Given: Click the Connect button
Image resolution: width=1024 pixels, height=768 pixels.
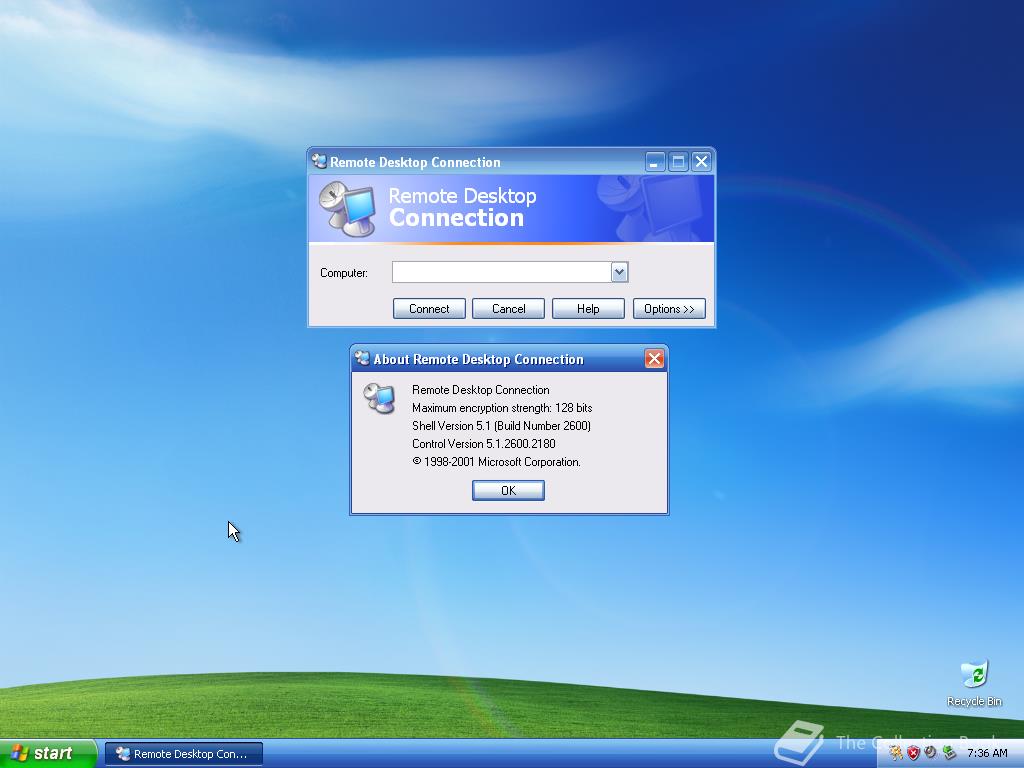Looking at the screenshot, I should pos(429,309).
